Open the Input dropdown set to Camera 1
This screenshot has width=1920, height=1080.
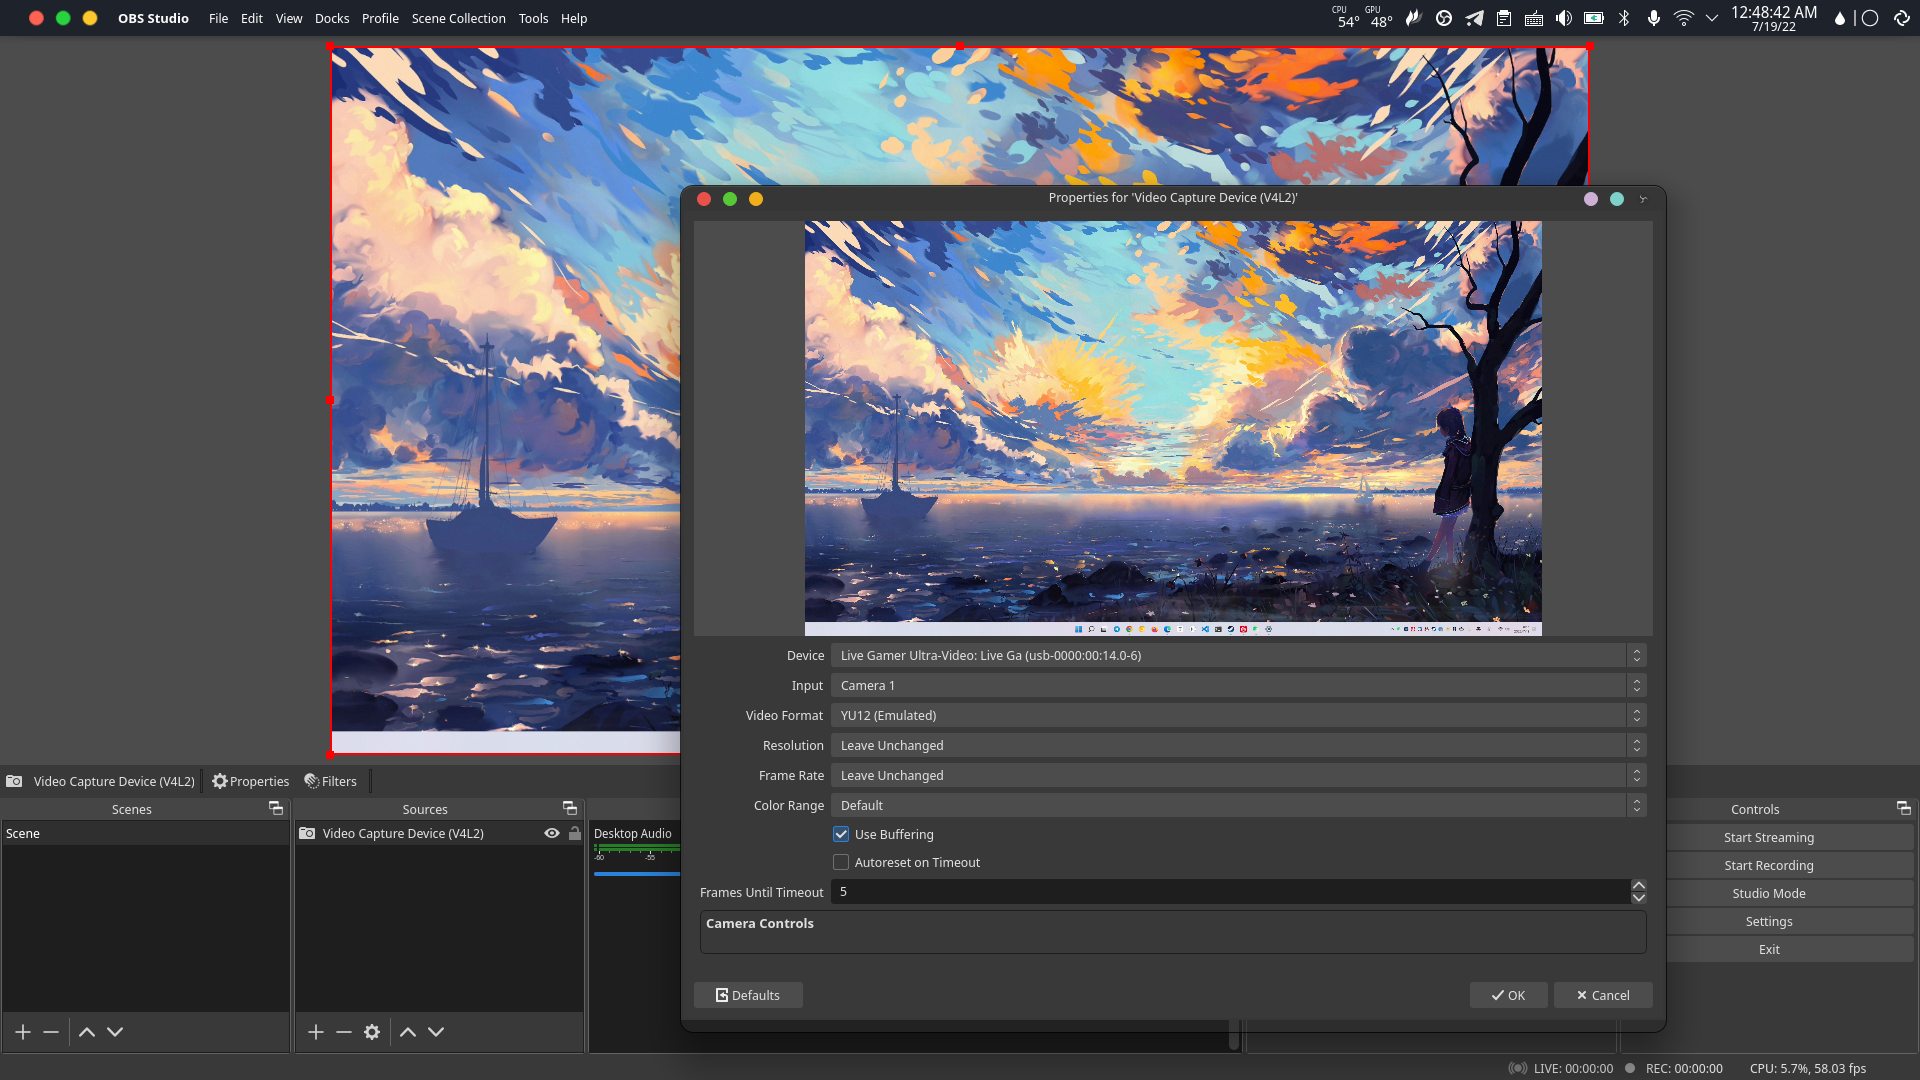[x=1238, y=686]
